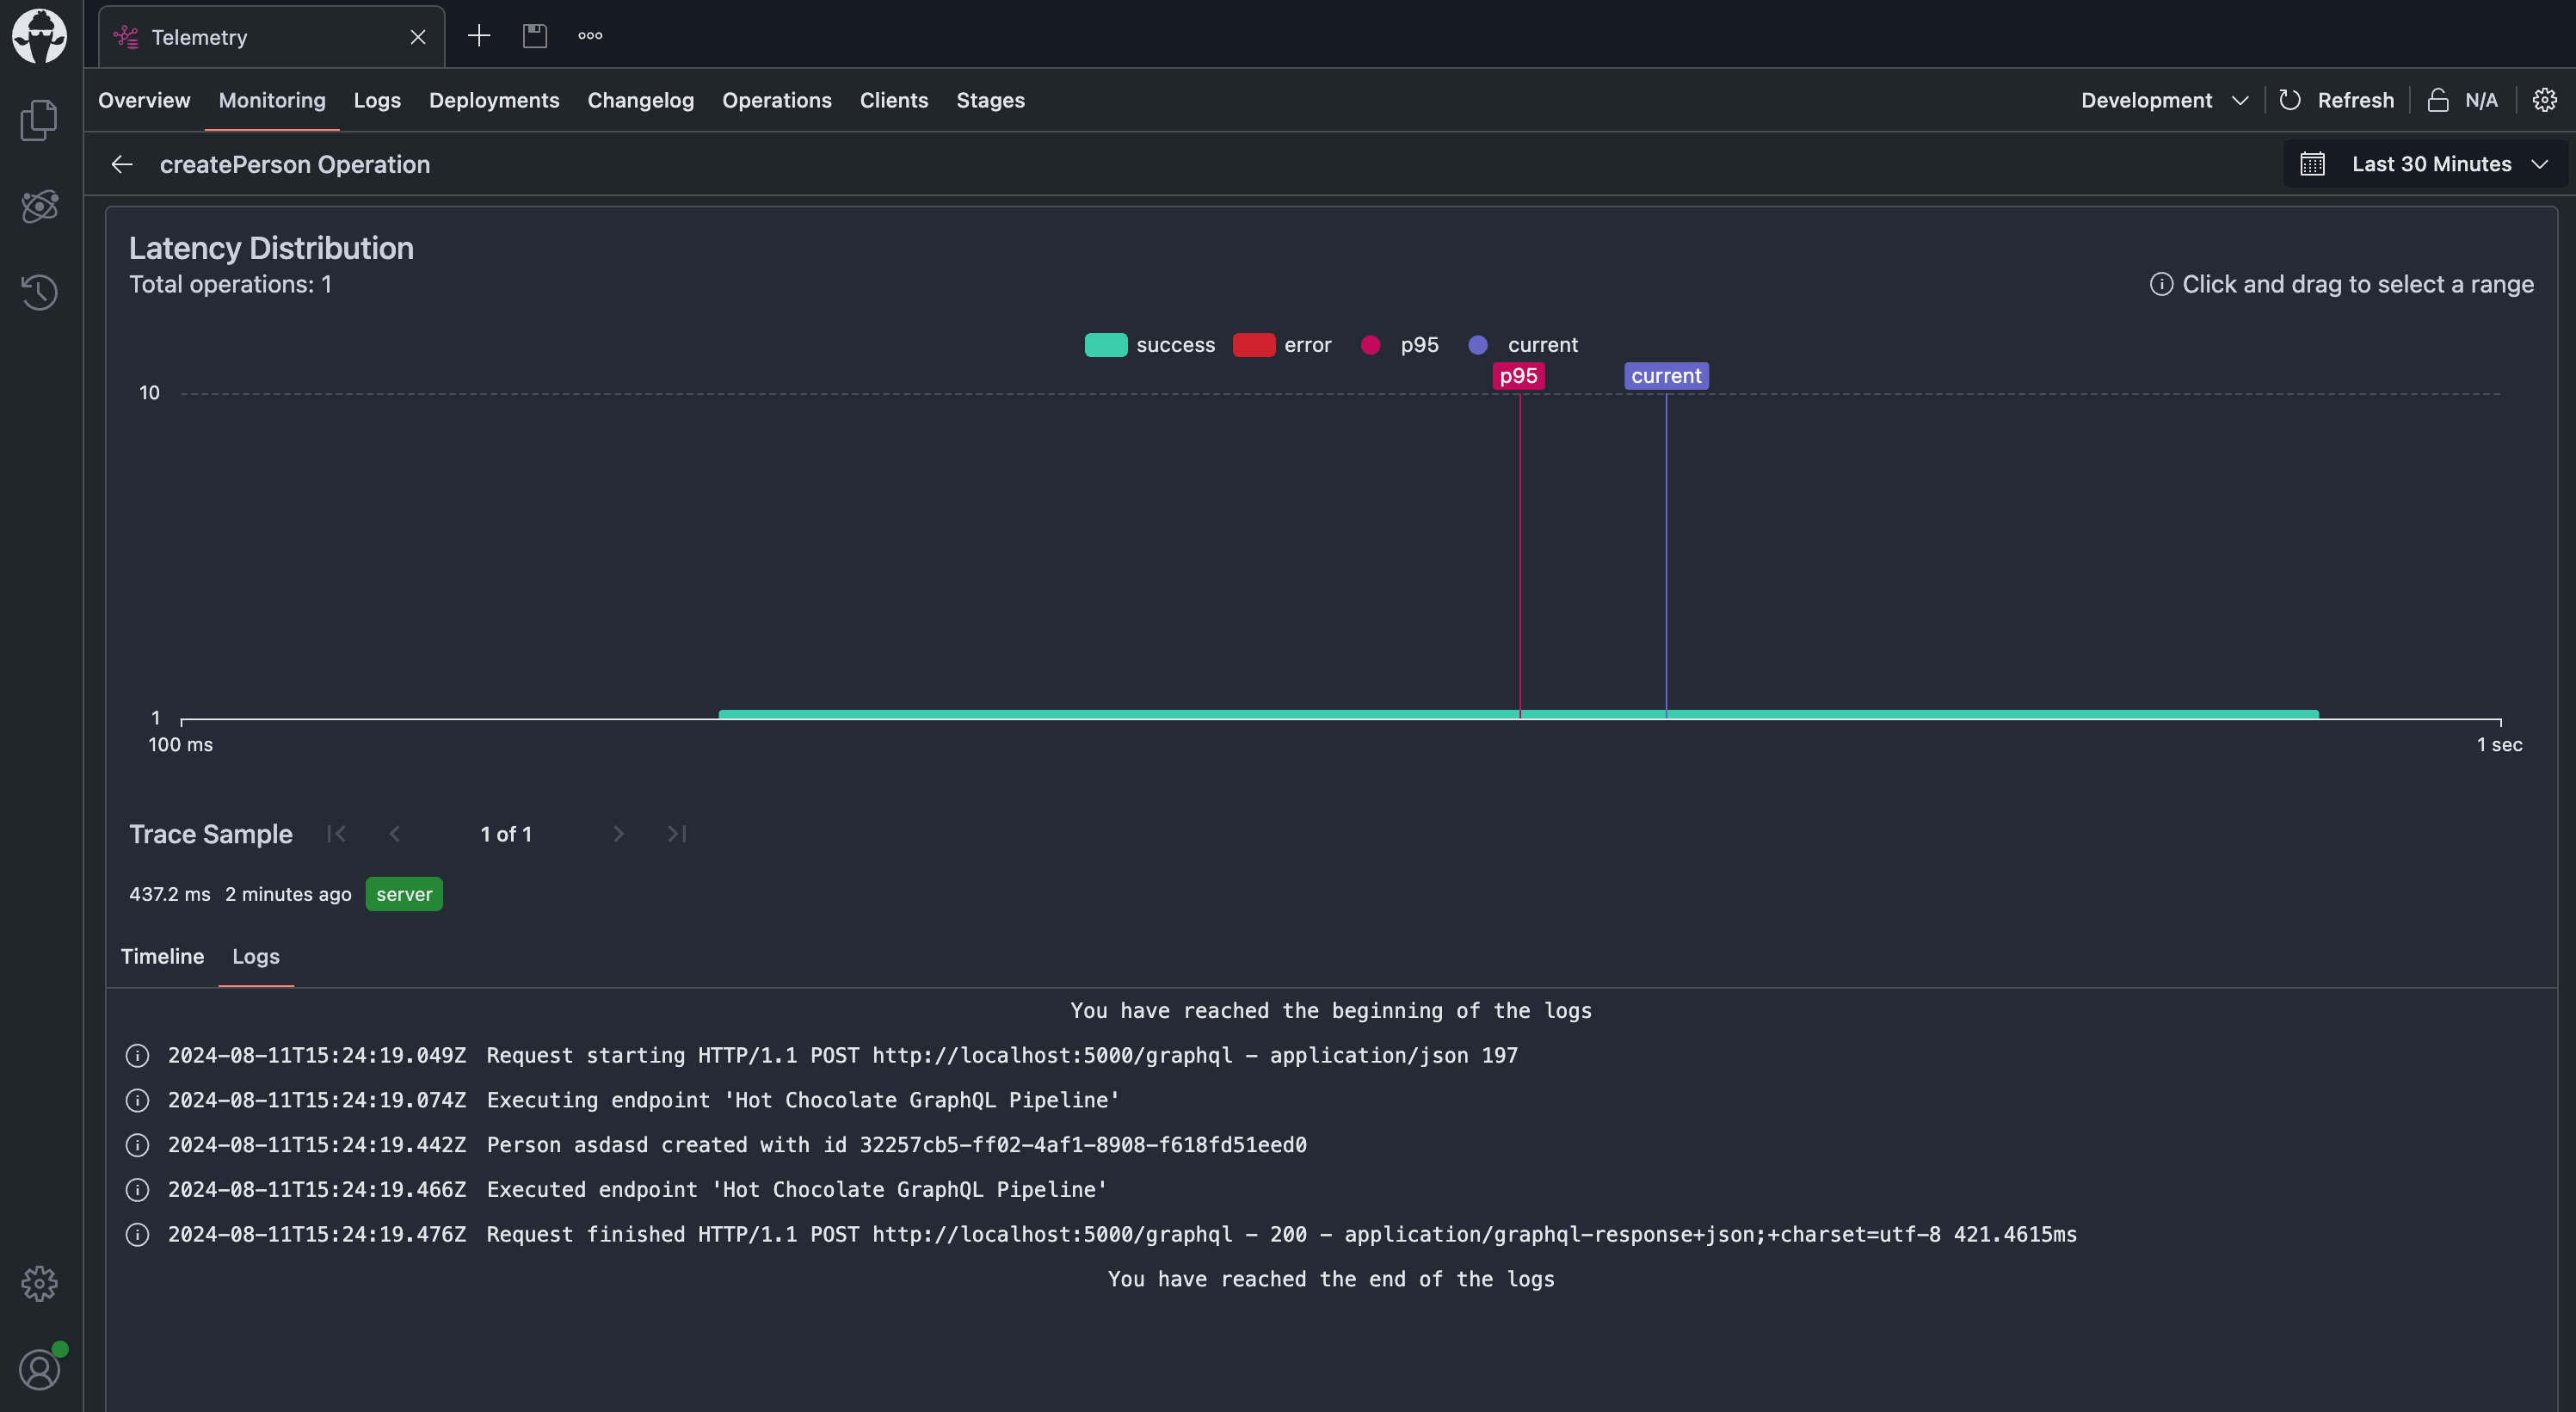
Task: Click info icon of 'Executed endpoint' log
Action: [x=137, y=1190]
